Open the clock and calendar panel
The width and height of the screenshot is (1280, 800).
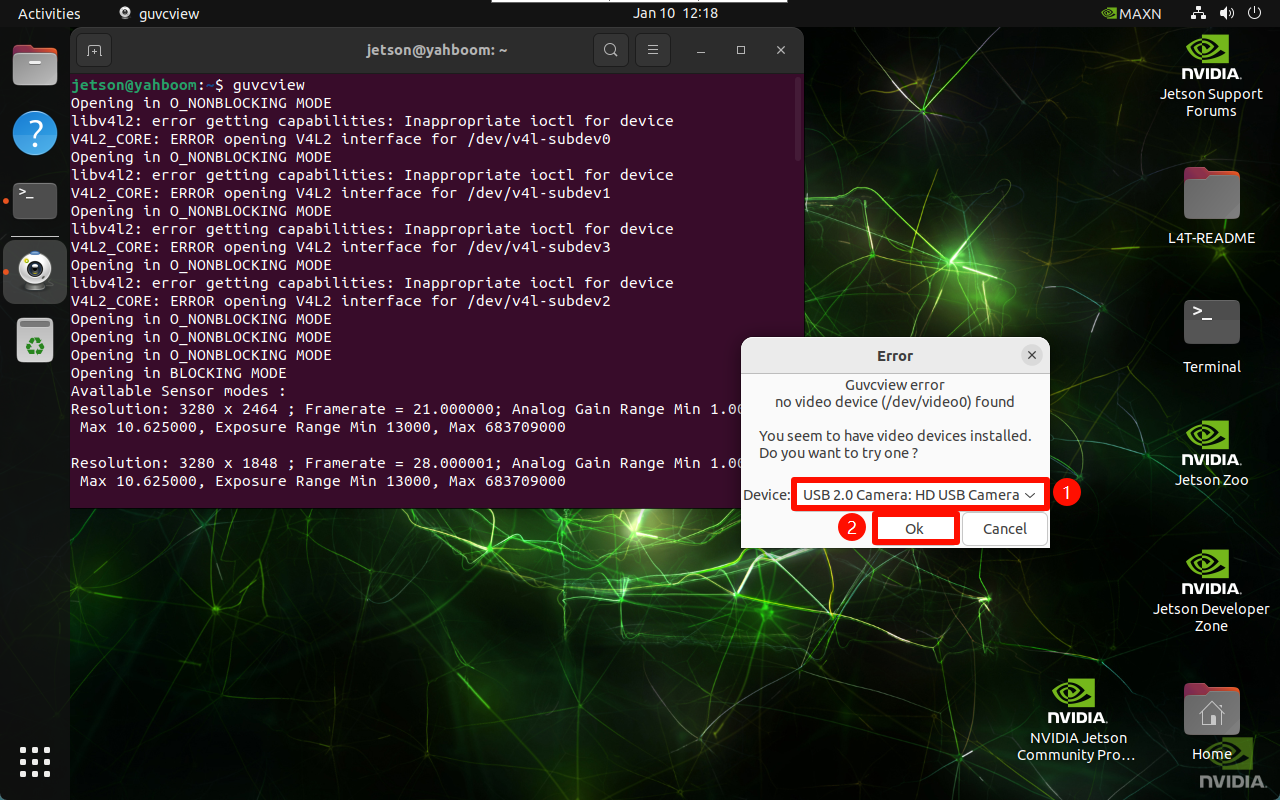pyautogui.click(x=675, y=14)
